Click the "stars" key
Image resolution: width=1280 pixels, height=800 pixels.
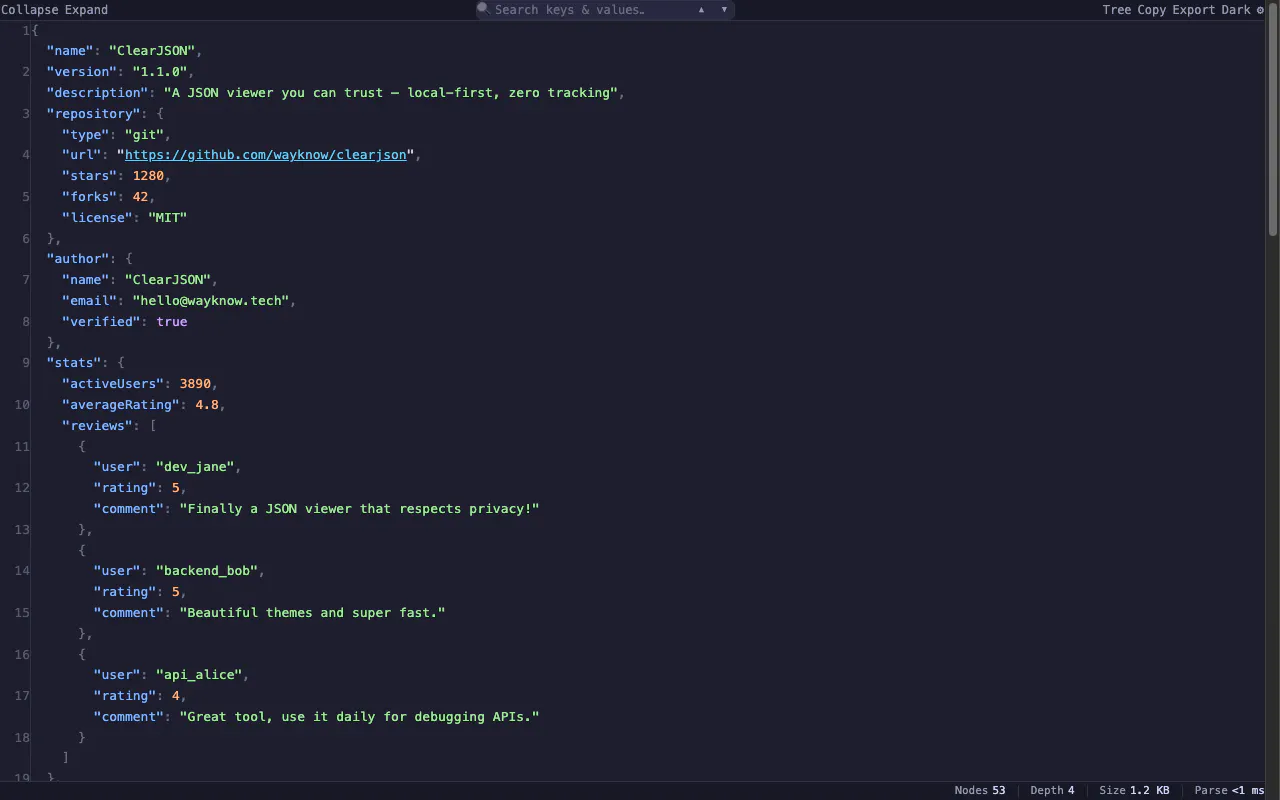point(90,176)
